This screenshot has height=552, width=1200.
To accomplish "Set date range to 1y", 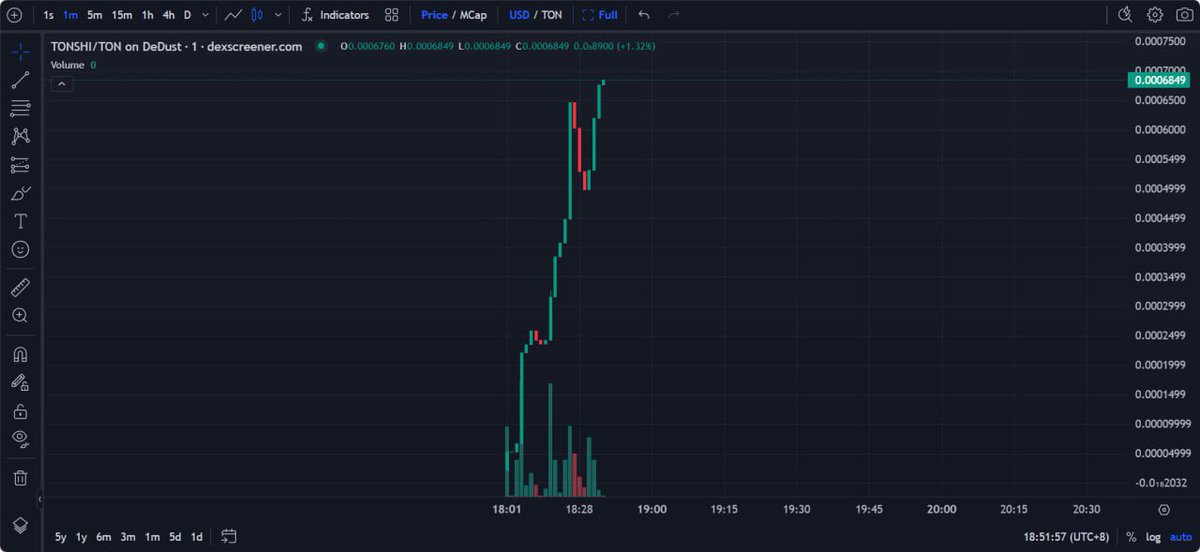I will 82,537.
